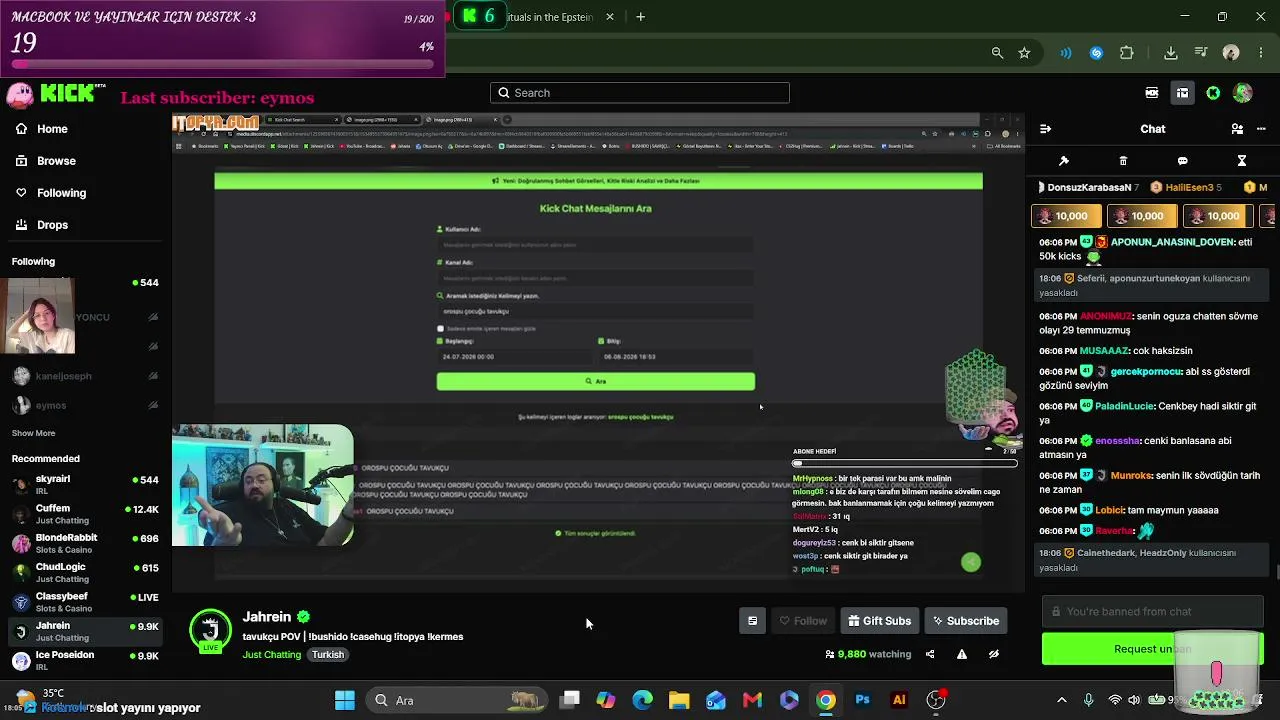Click the chat speech bubble icon

coord(1183,161)
